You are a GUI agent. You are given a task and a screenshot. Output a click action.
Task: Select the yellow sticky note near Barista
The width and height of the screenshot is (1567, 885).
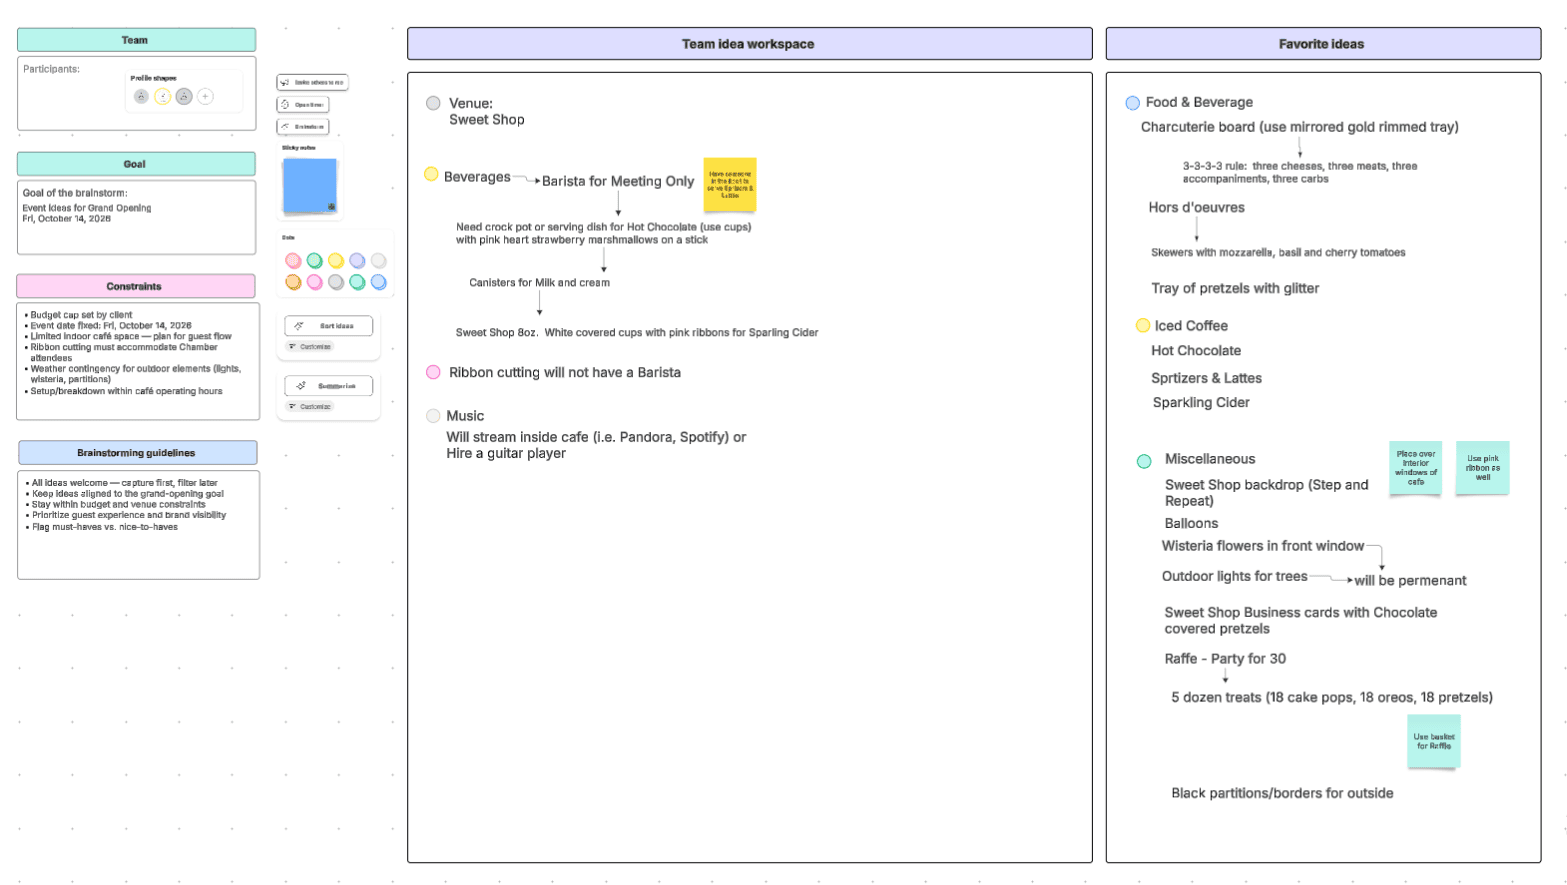[730, 184]
